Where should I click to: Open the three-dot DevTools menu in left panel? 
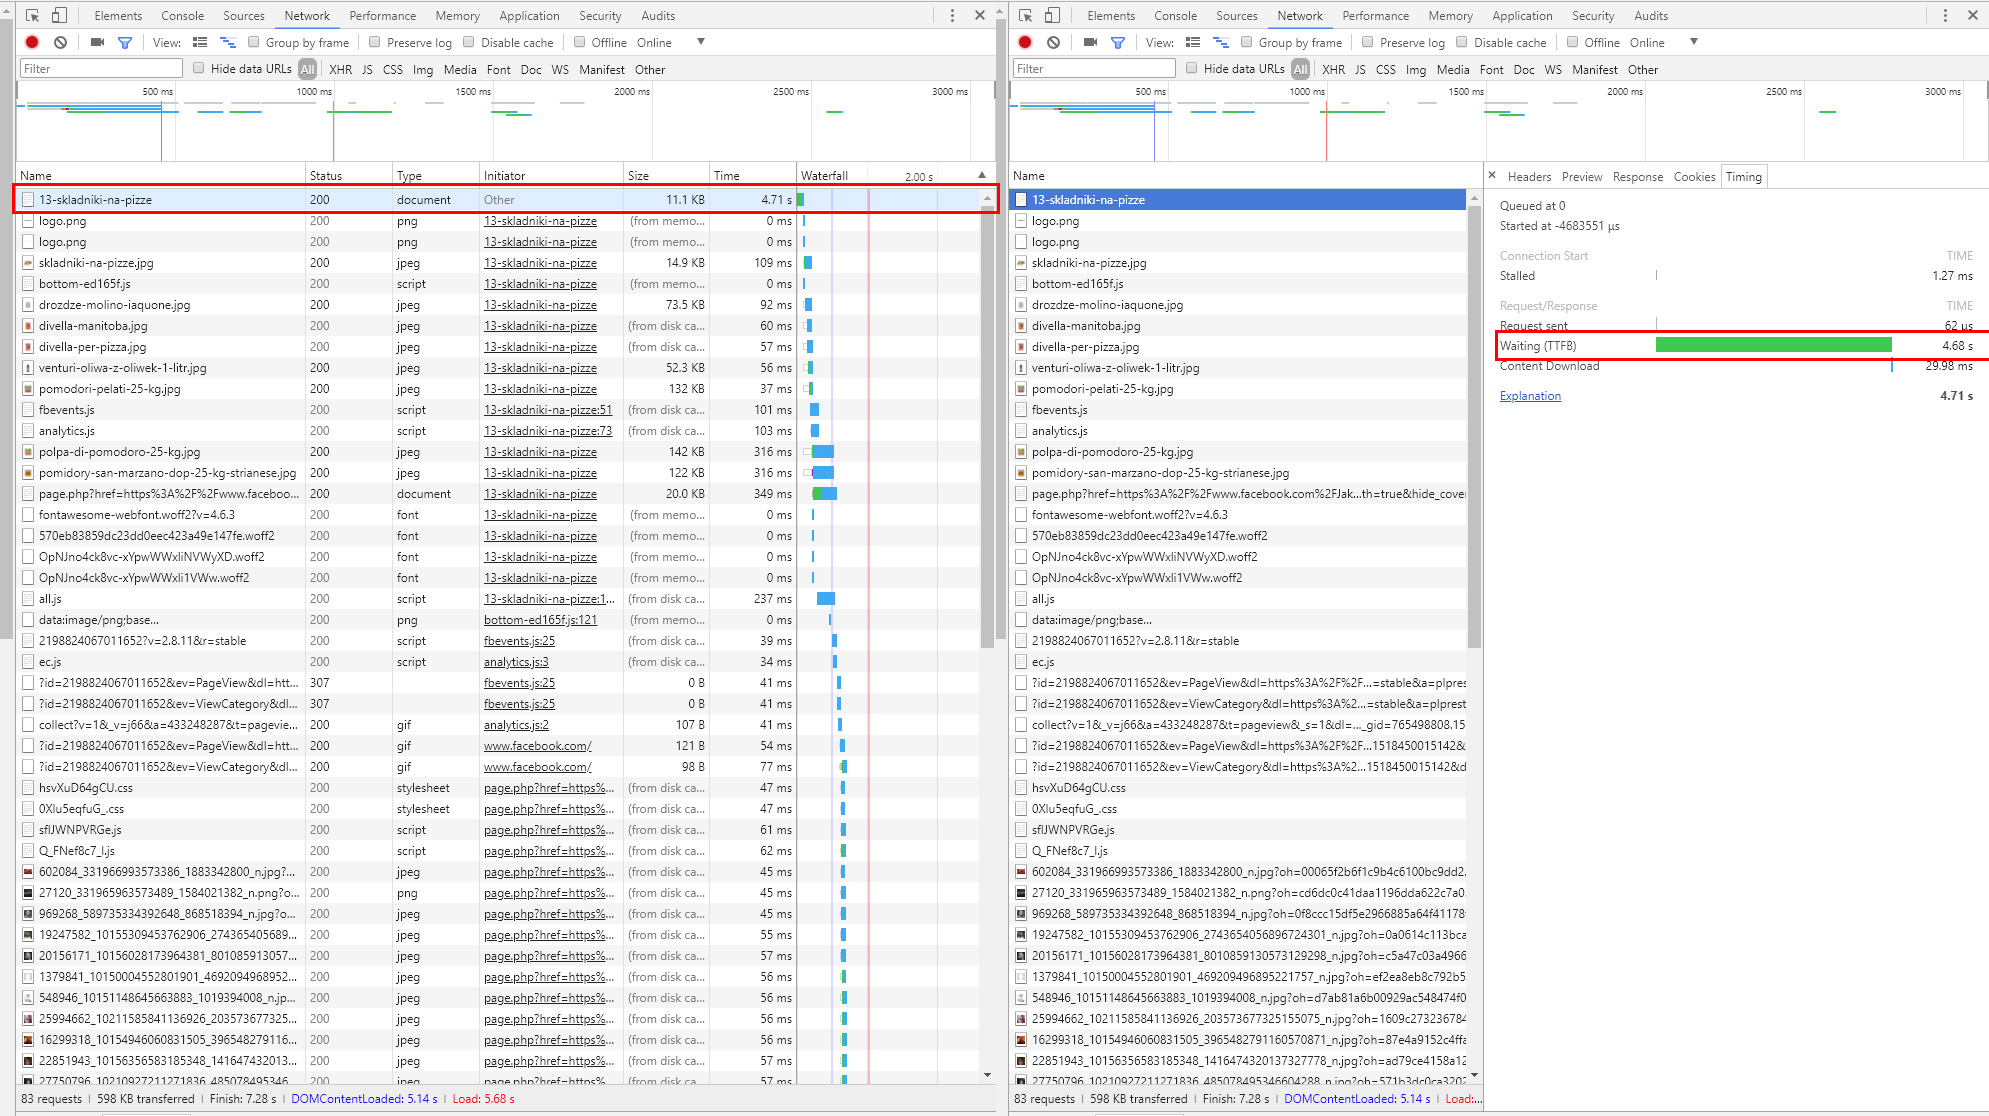click(952, 15)
